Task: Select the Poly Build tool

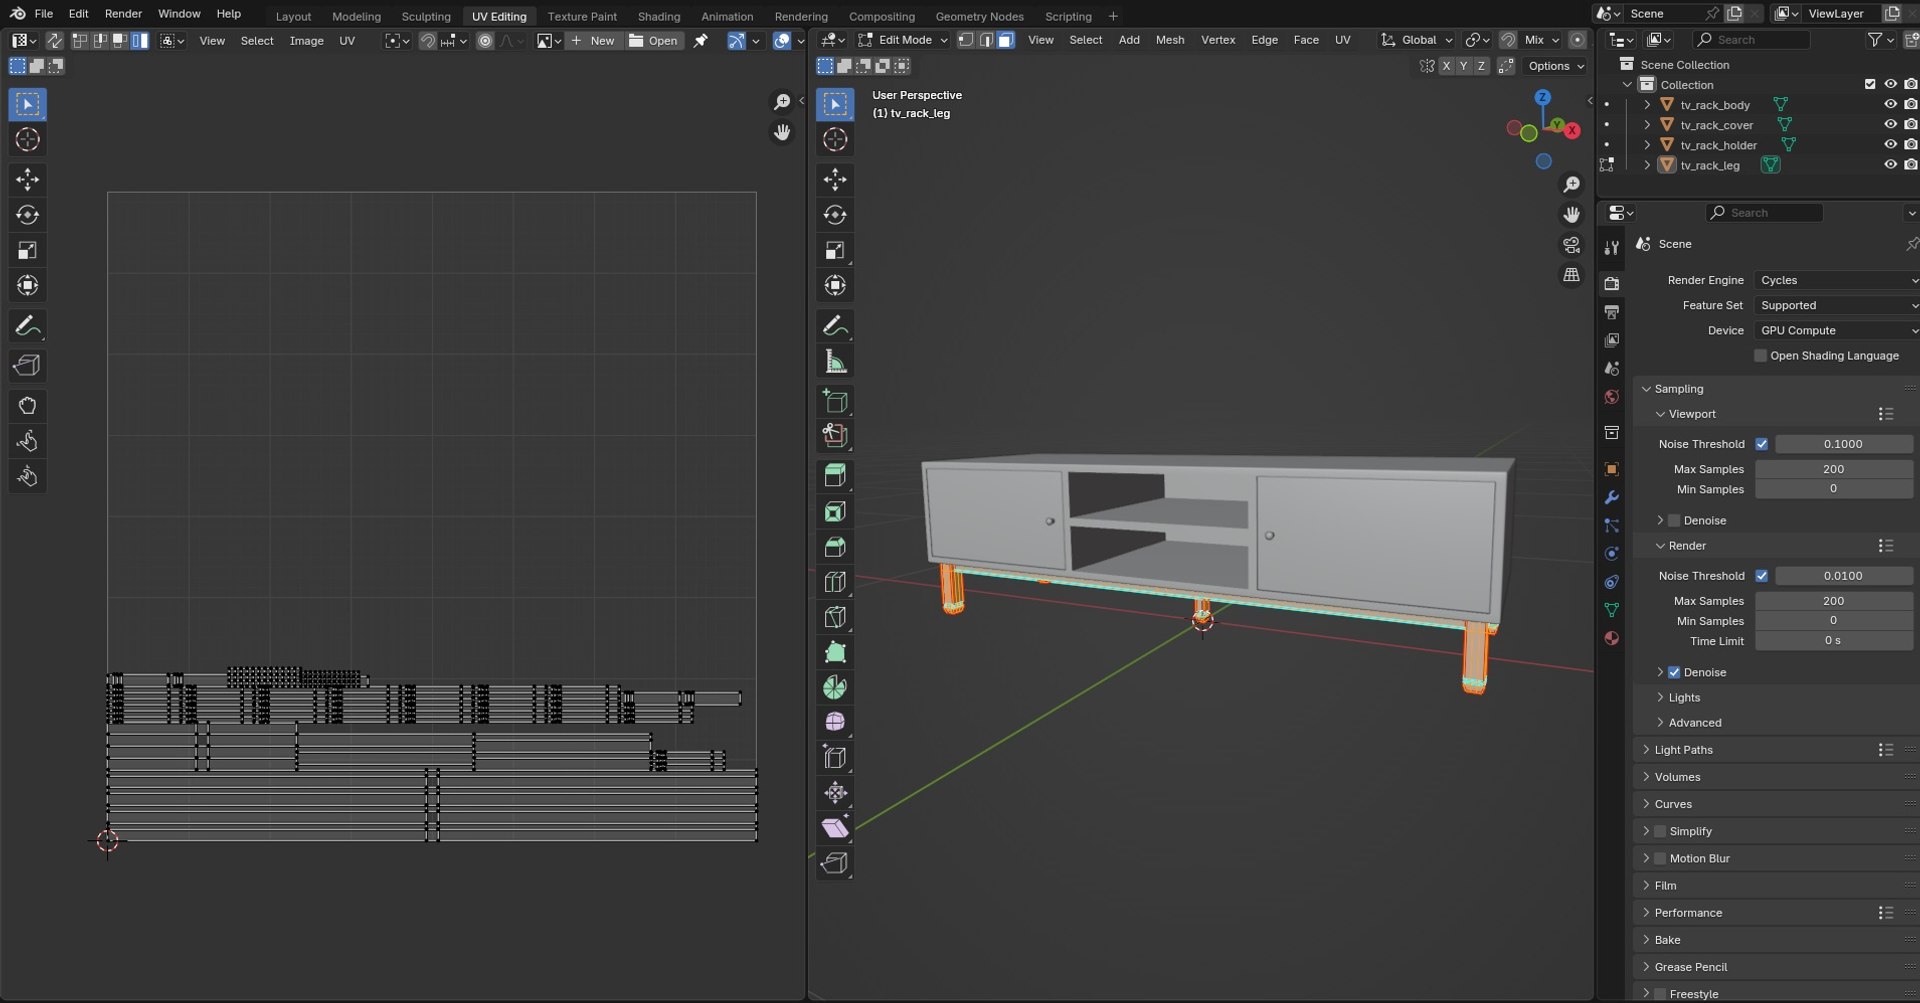Action: coord(835,652)
